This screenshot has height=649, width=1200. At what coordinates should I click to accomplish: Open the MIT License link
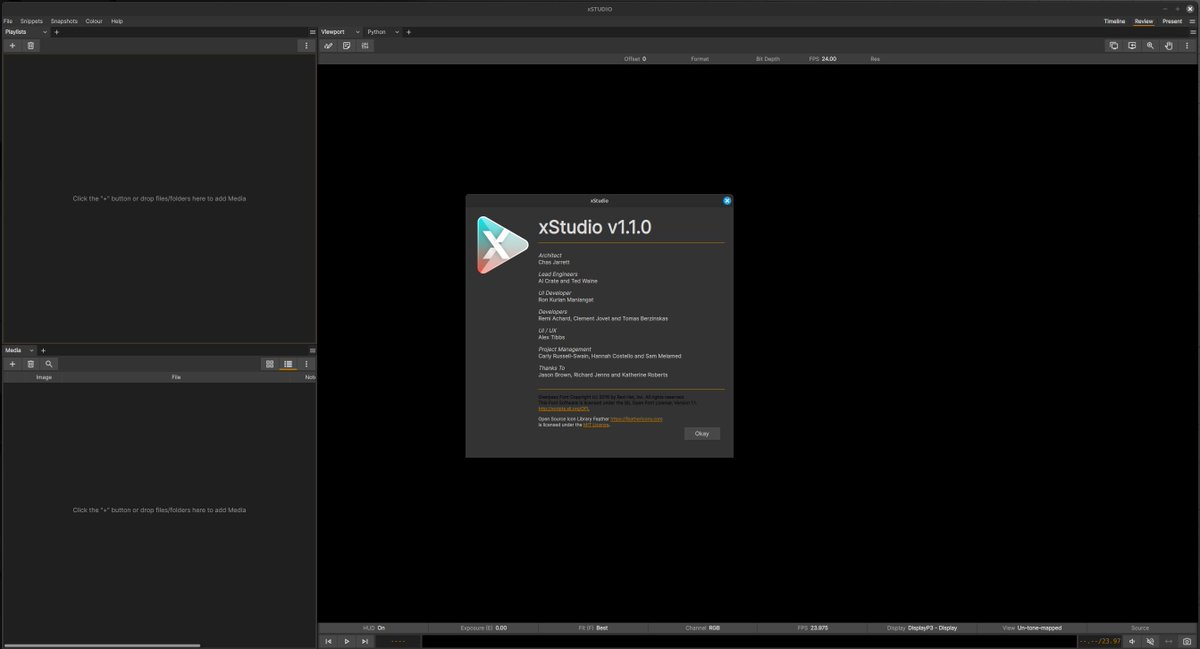pyautogui.click(x=596, y=425)
